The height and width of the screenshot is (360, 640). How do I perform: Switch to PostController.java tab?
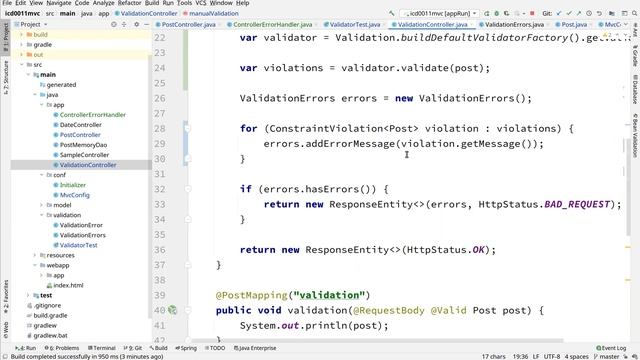click(x=188, y=24)
